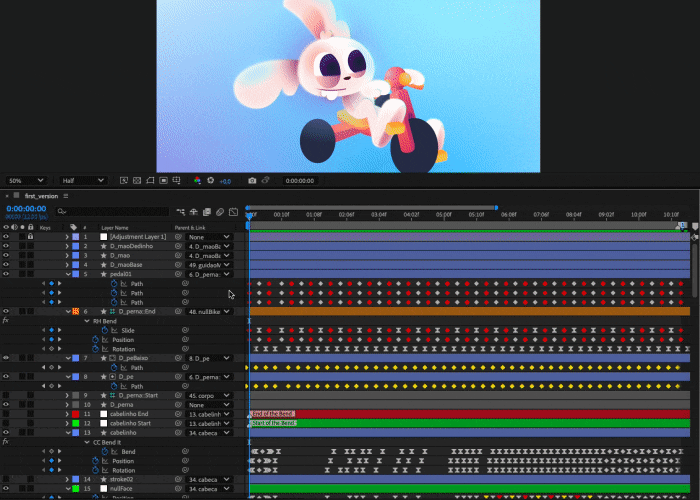Hide the pedal01 layer eye toggle
Viewport: 700px width, 500px height.
[6, 274]
